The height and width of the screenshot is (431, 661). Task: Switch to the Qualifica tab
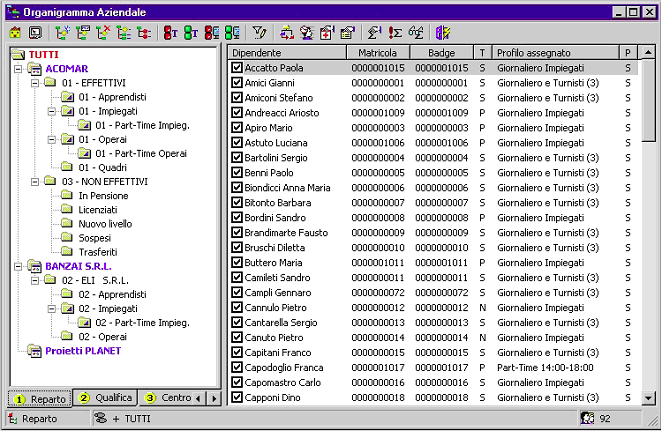(106, 397)
